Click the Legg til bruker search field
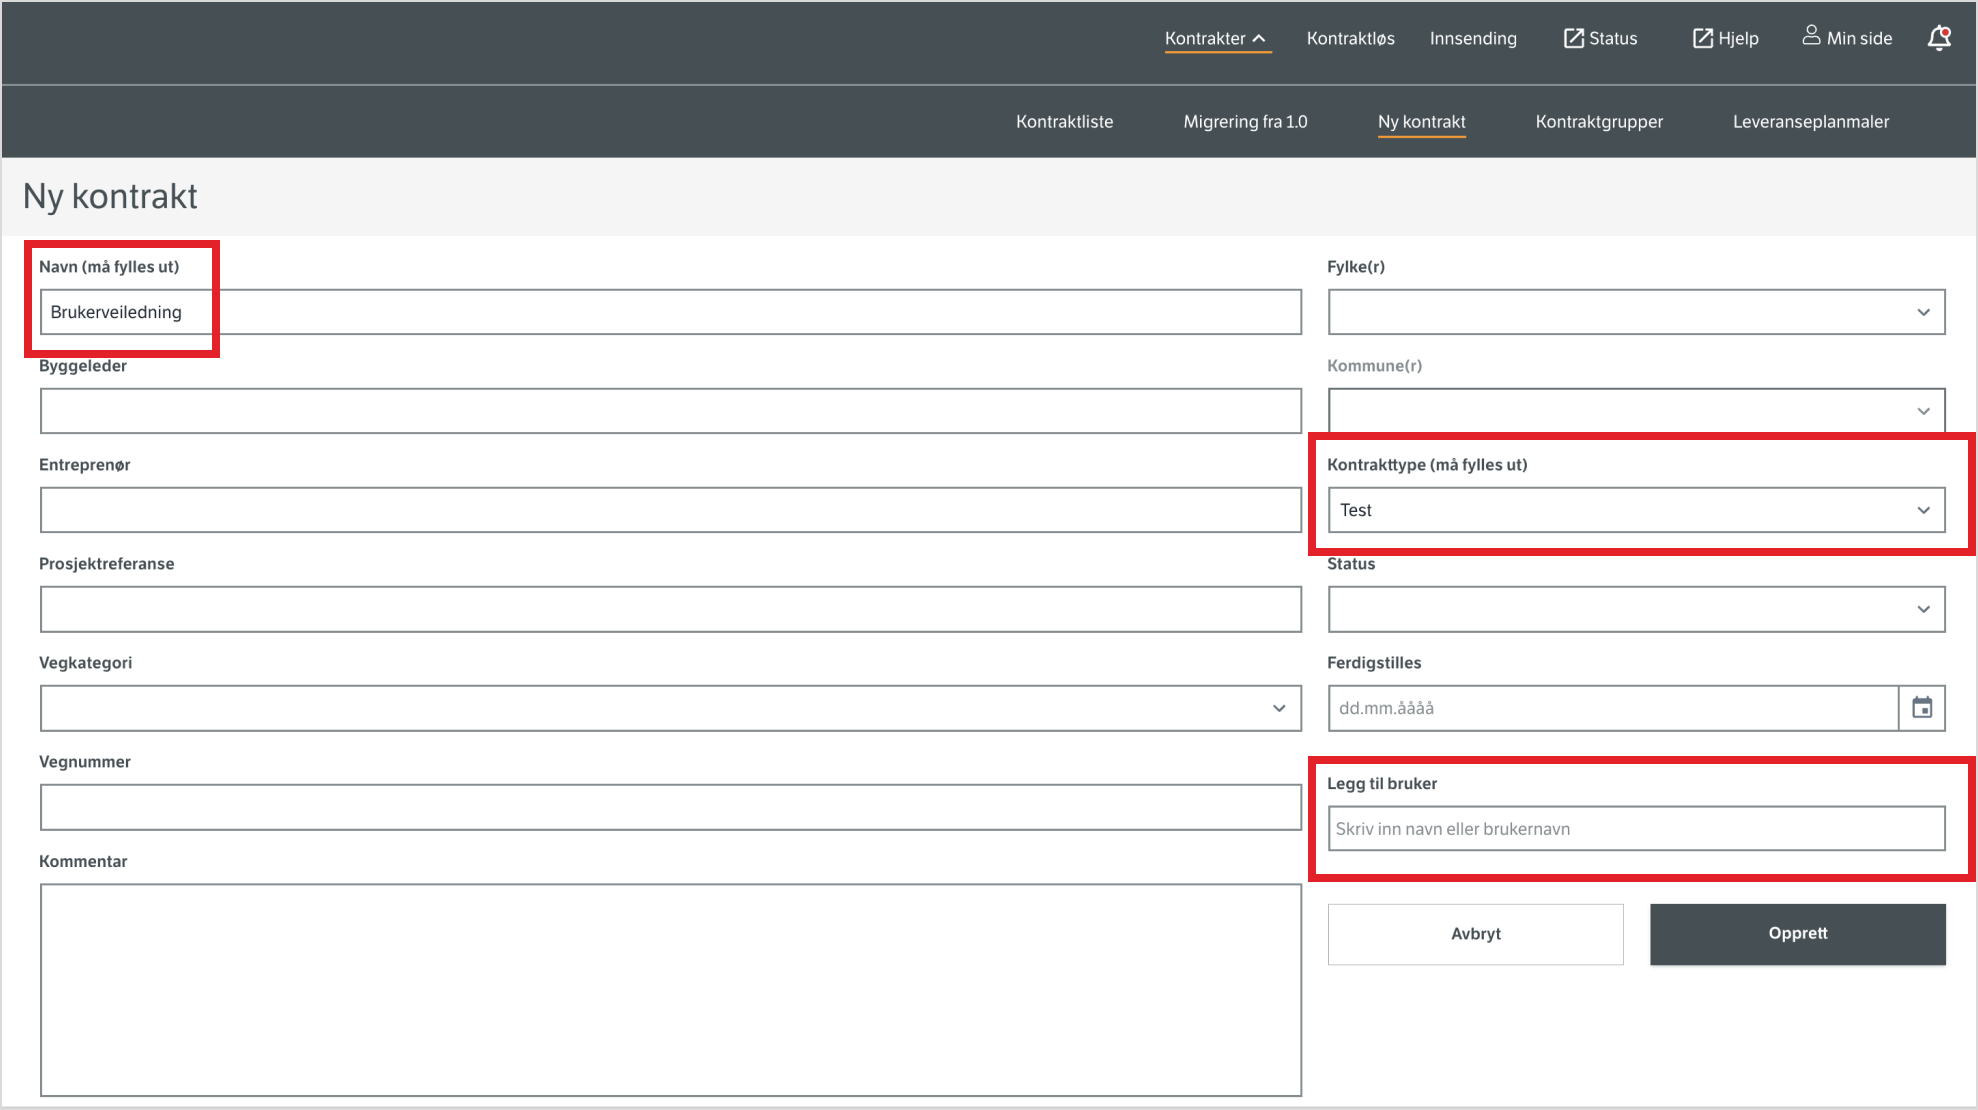Viewport: 1978px width, 1110px height. coord(1636,828)
